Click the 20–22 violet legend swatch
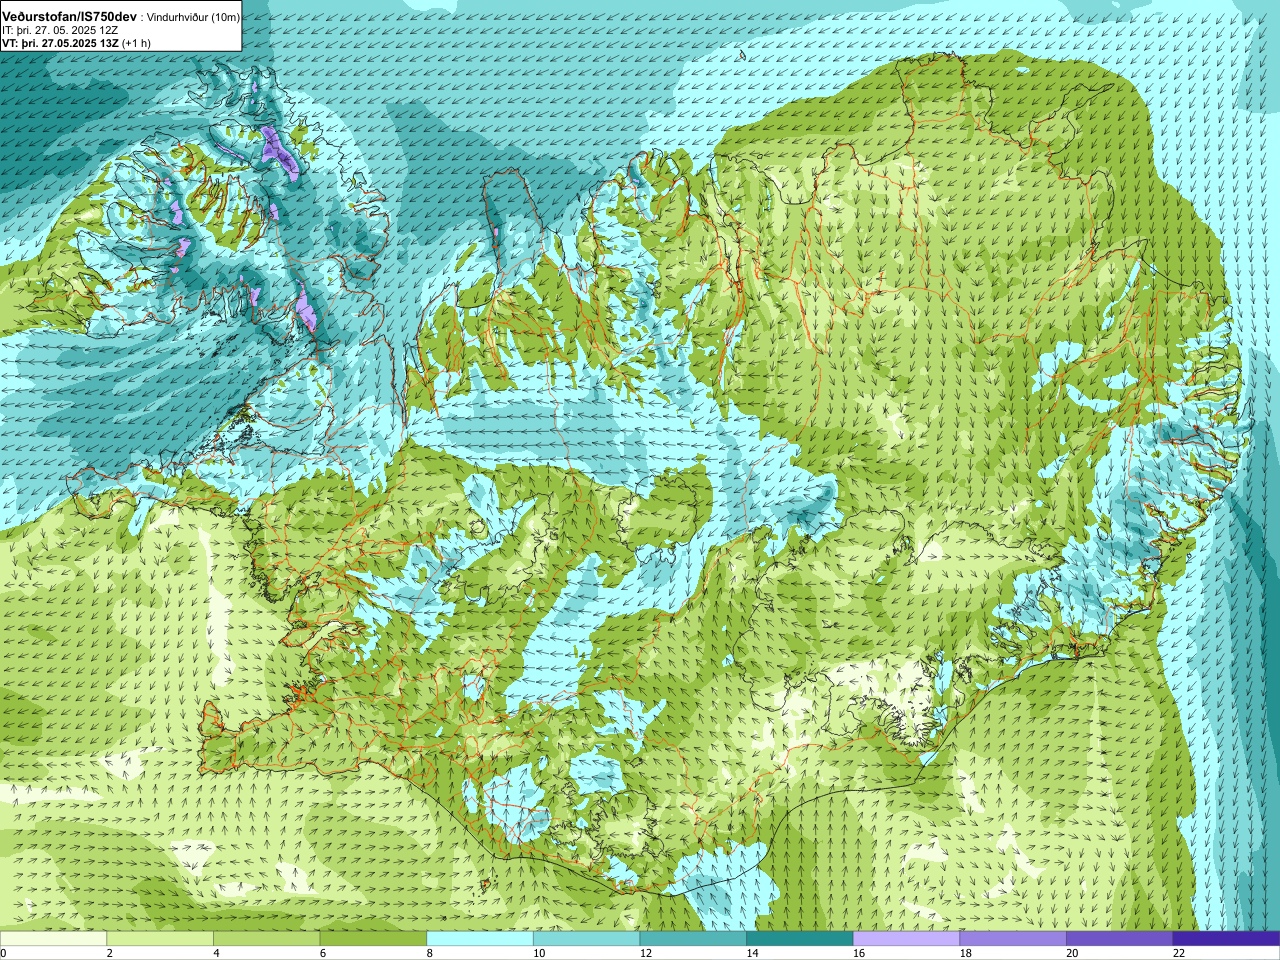The height and width of the screenshot is (960, 1280). [1119, 938]
